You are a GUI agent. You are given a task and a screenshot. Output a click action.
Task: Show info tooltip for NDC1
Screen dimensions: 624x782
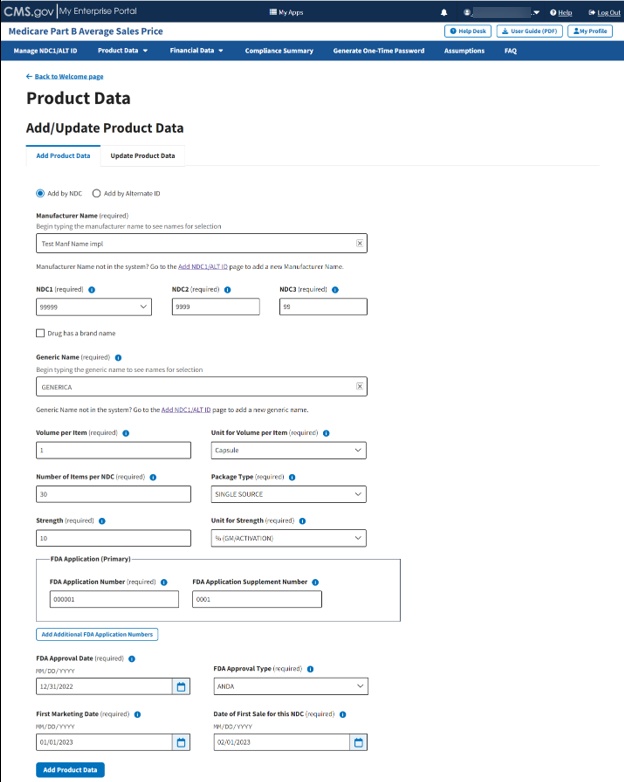click(92, 289)
